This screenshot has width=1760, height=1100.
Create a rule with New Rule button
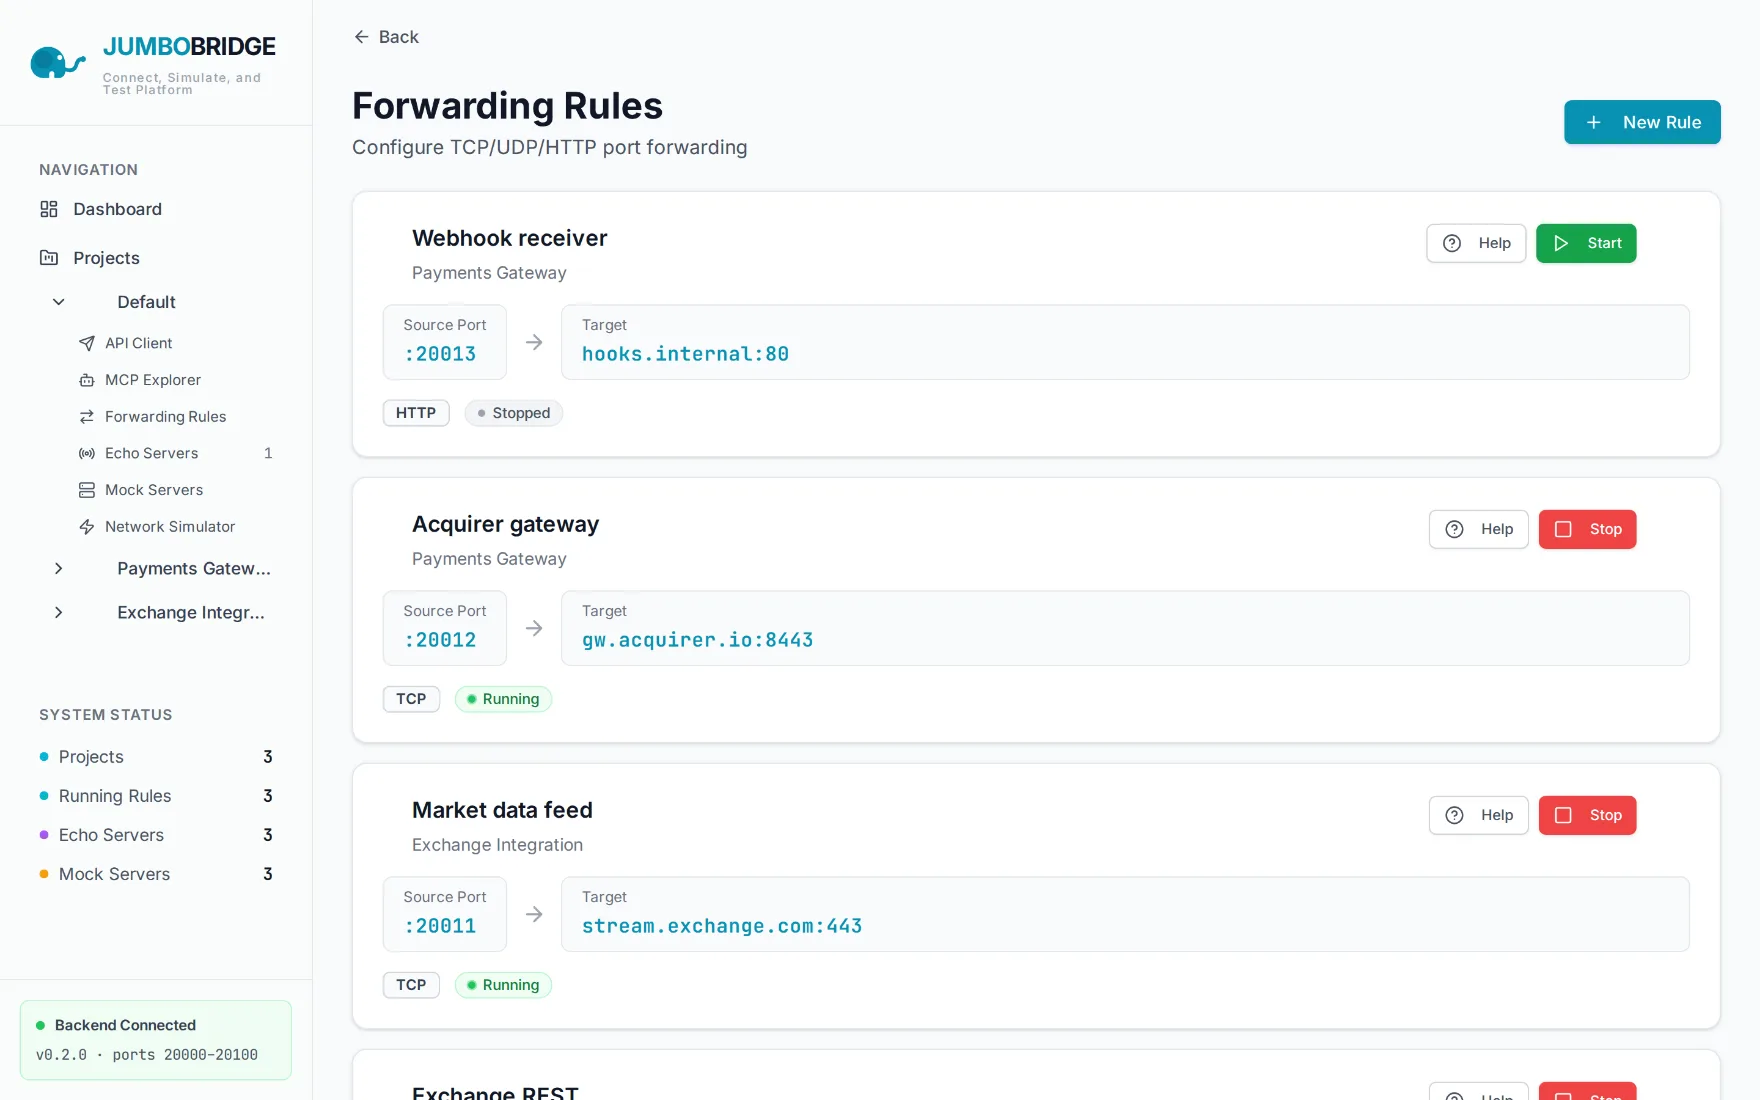[x=1642, y=122]
